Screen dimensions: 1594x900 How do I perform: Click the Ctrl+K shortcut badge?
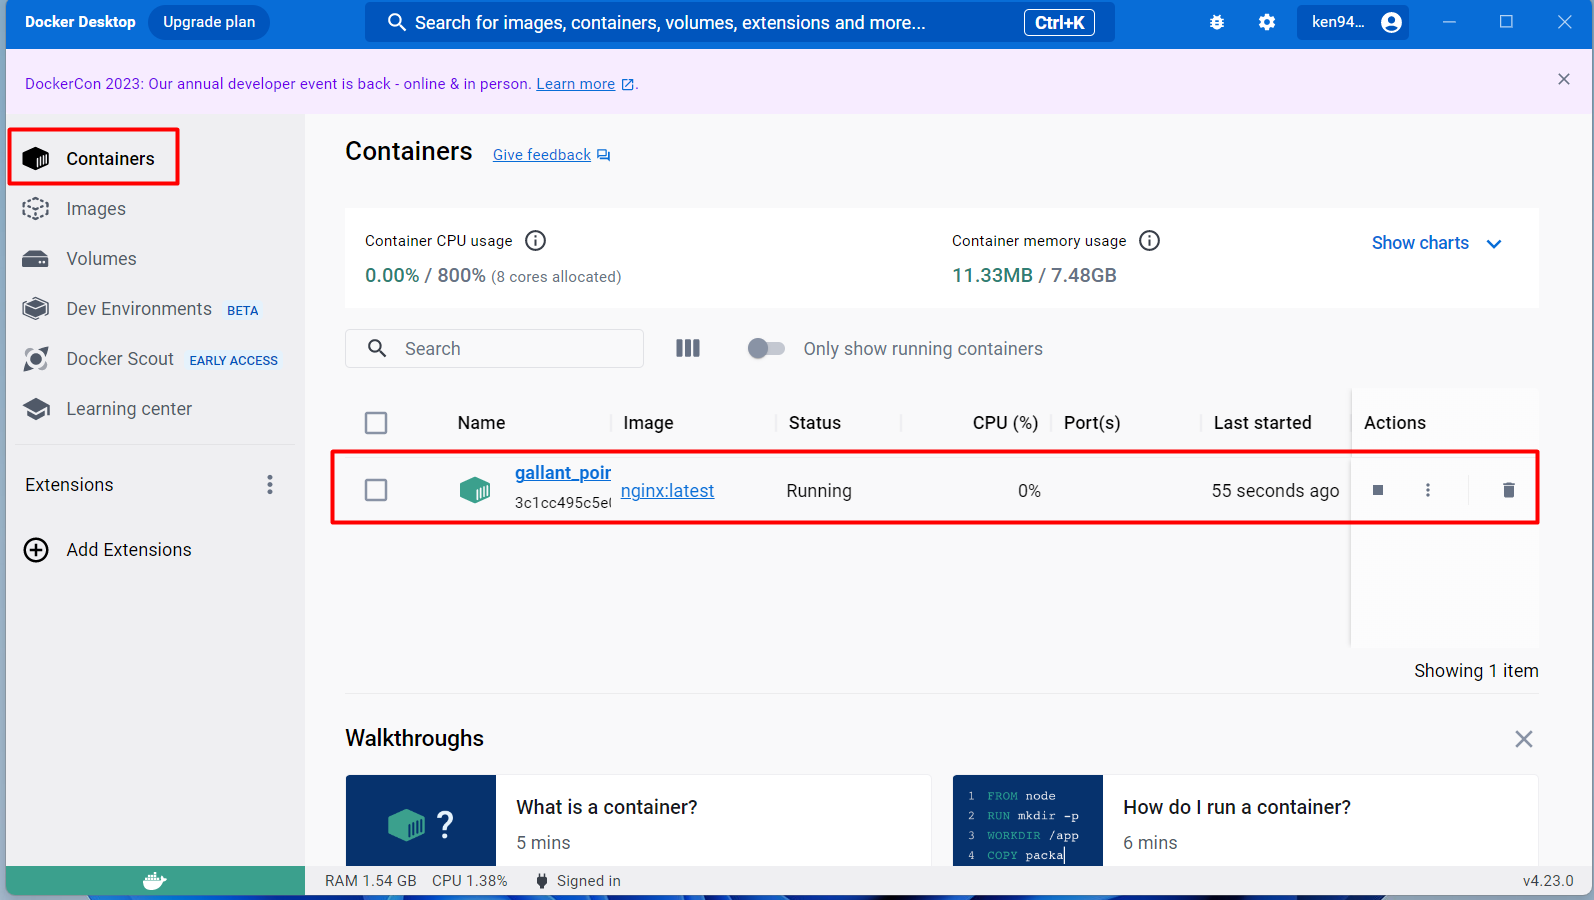[x=1059, y=22]
